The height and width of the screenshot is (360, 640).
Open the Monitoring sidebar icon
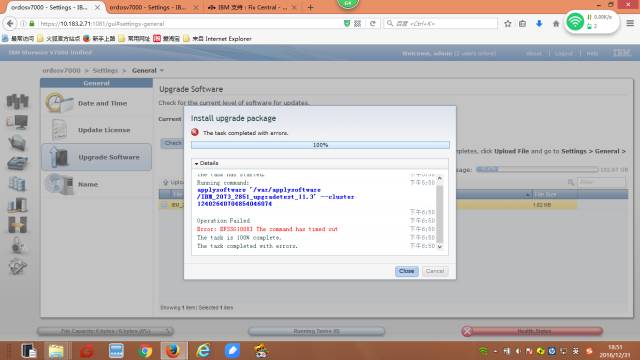pyautogui.click(x=18, y=101)
